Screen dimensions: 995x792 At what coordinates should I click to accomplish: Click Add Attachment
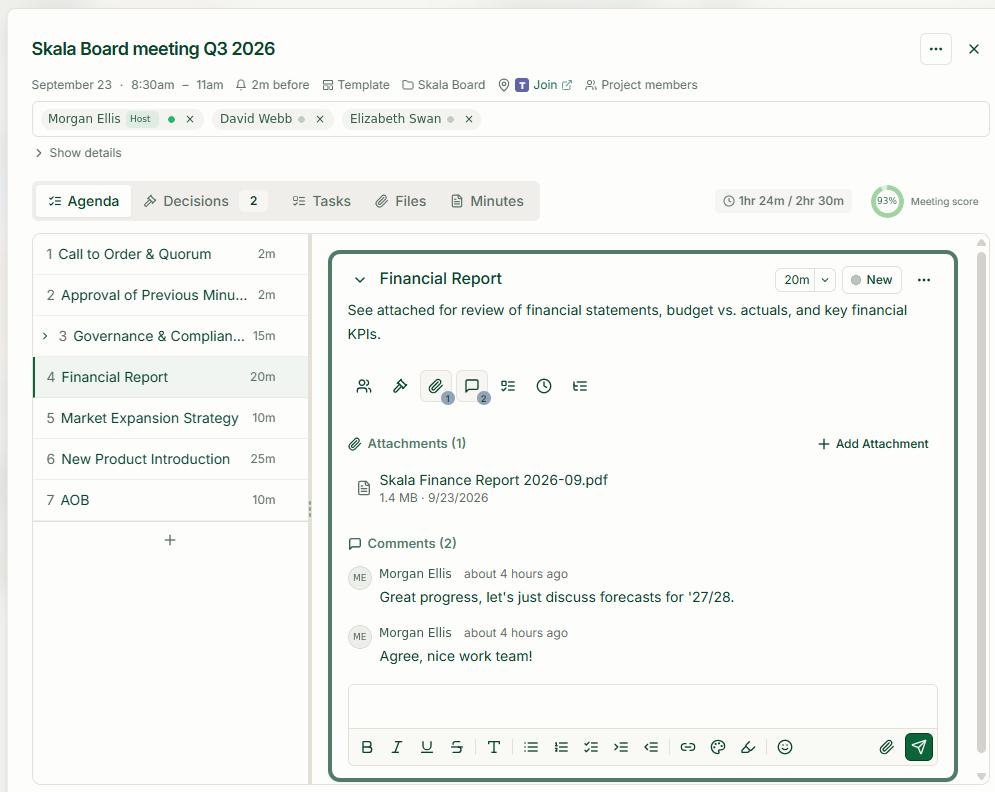click(x=873, y=444)
